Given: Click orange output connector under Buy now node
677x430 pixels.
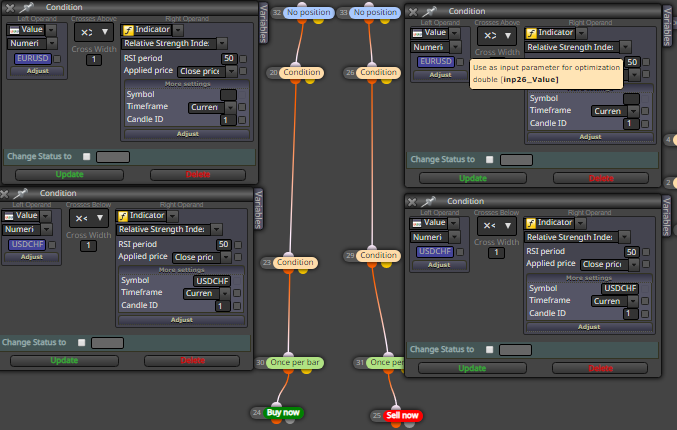Looking at the screenshot, I should (276, 420).
